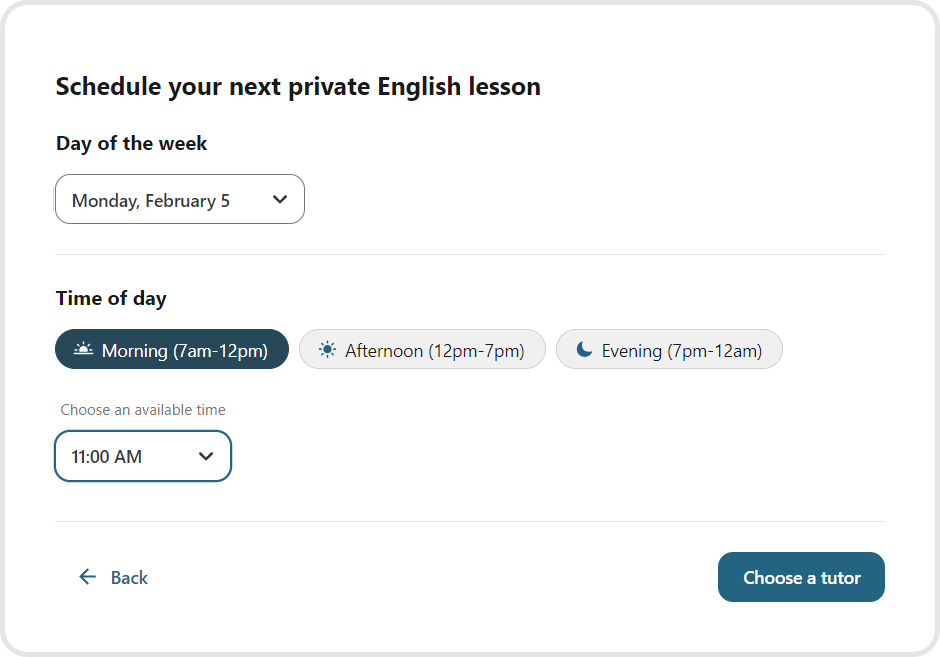
Task: Click the Choose an available time label
Action: (143, 410)
